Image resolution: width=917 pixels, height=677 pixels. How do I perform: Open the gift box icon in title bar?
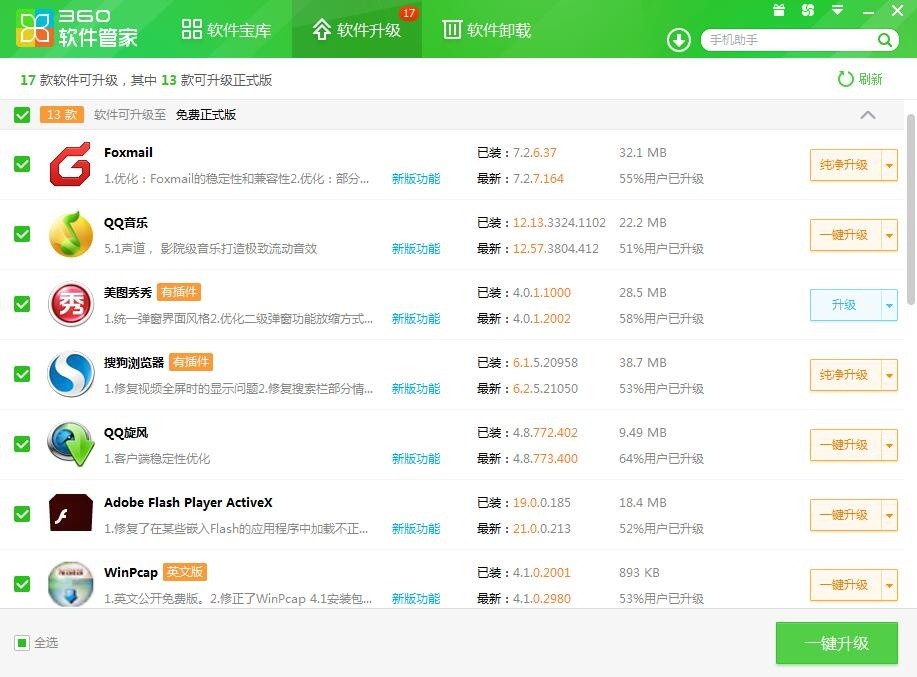pyautogui.click(x=778, y=10)
